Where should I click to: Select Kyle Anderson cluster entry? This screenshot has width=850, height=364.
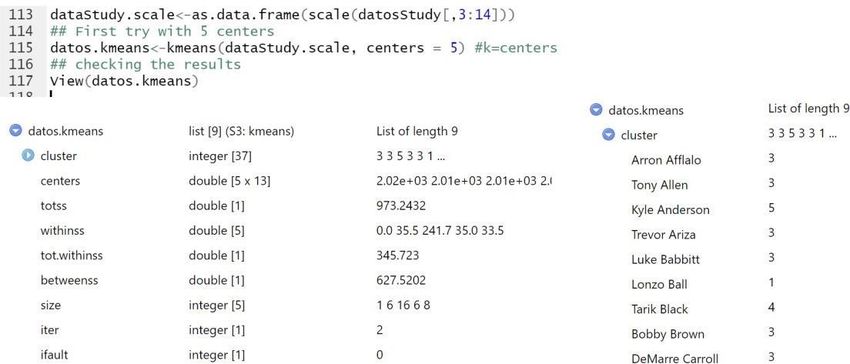pos(670,210)
